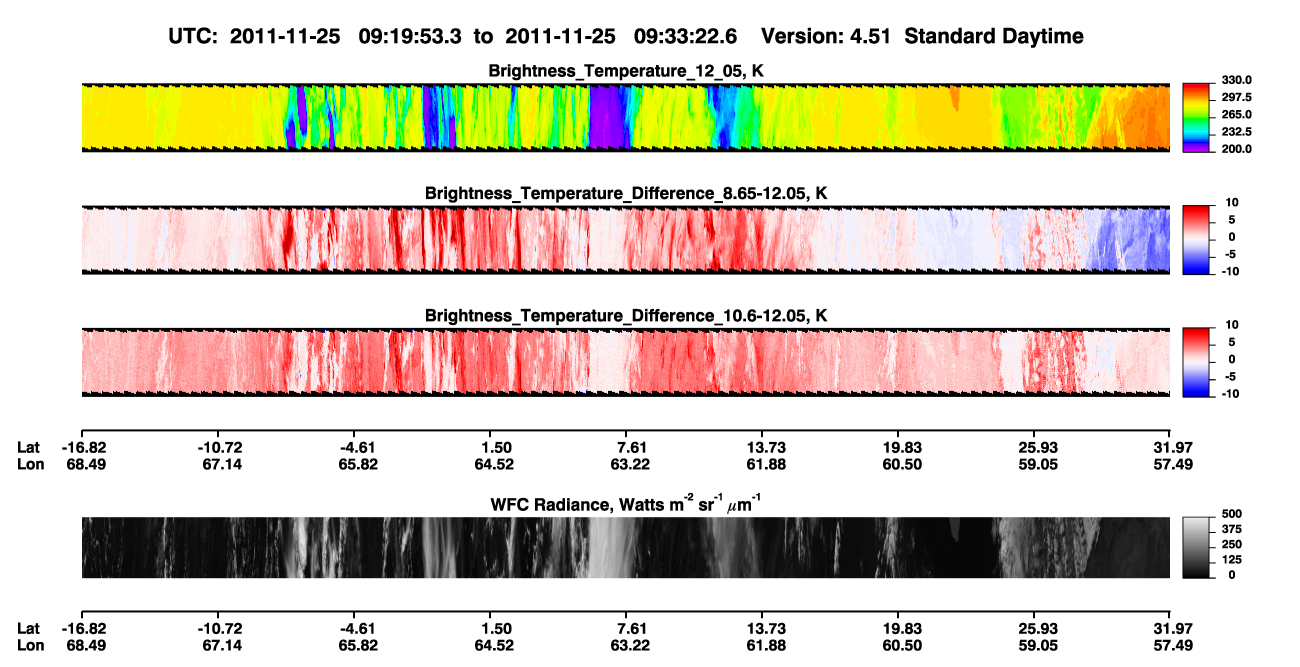1300x667 pixels.
Task: Click the upper axis longitude 68.49 label
Action: click(x=82, y=464)
